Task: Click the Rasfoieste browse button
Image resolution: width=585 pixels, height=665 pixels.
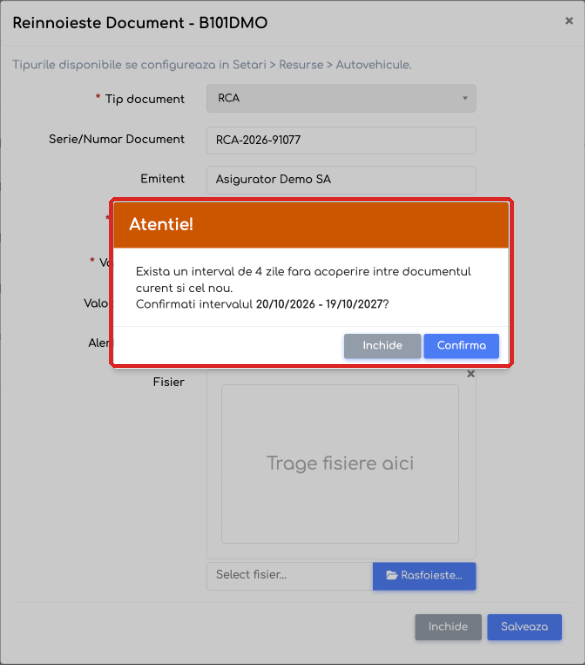Action: [424, 576]
